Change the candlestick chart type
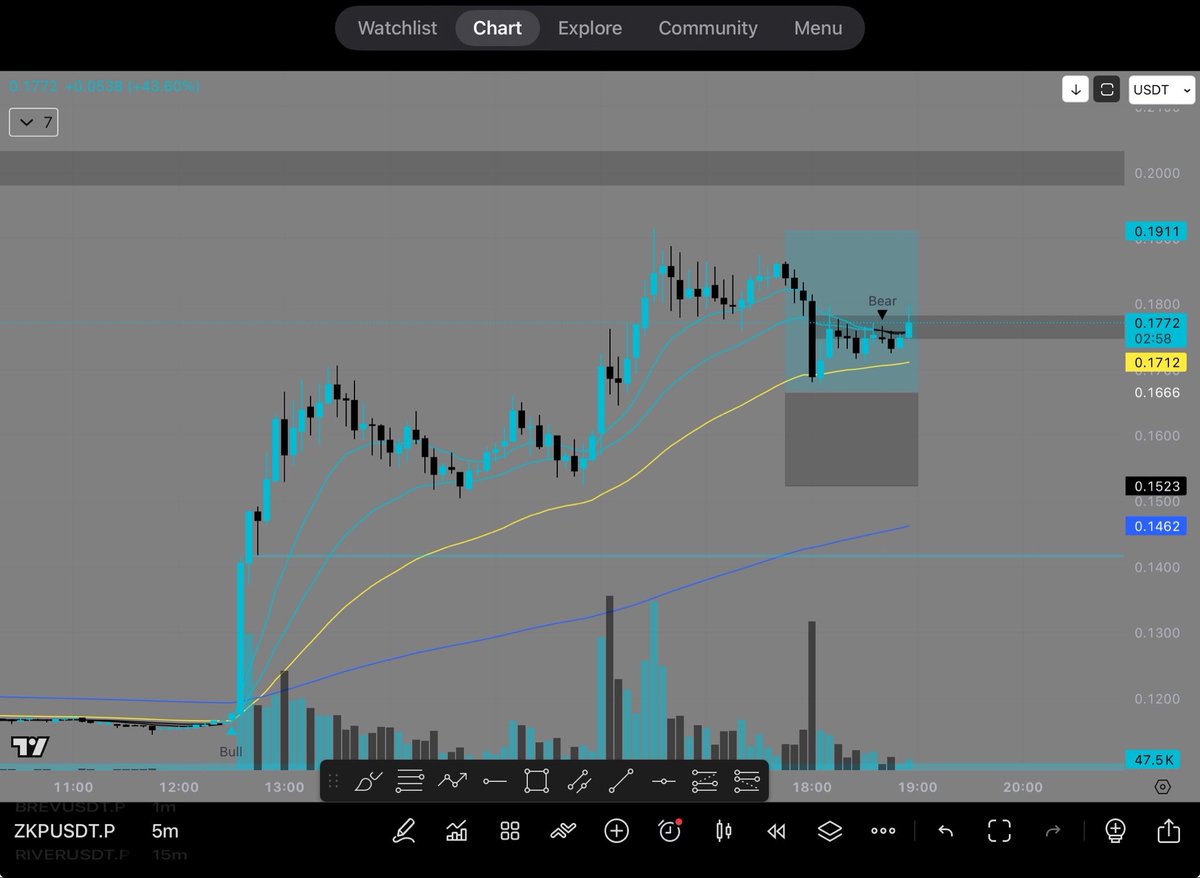 tap(723, 830)
